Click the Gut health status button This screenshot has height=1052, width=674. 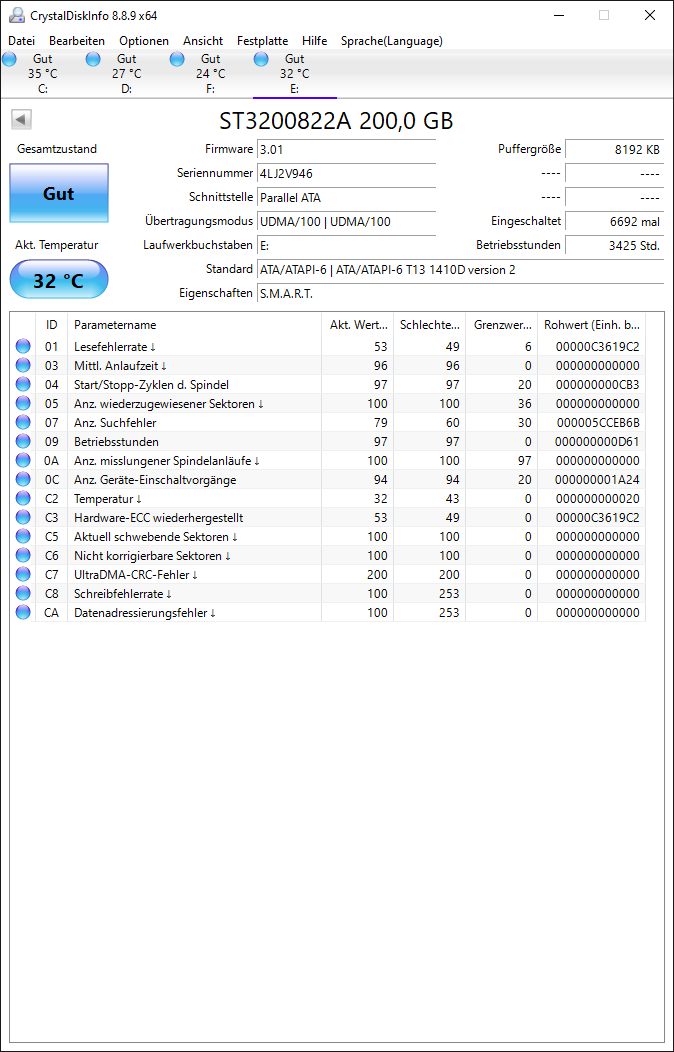click(59, 193)
